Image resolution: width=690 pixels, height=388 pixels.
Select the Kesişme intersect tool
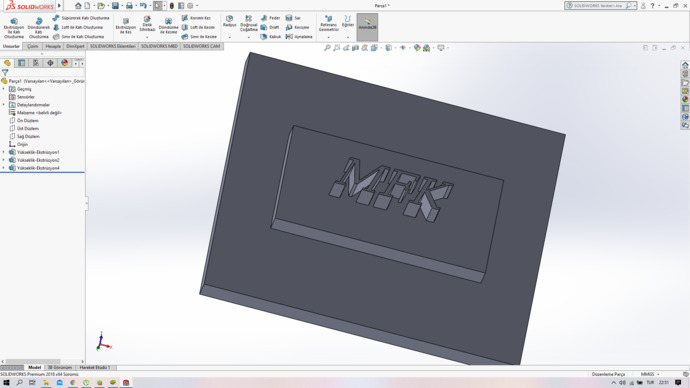[297, 27]
